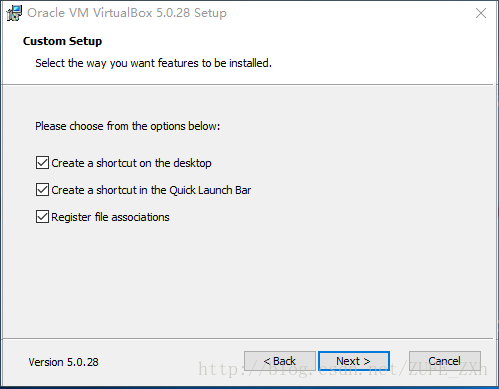Proceed using the 'Next >' button
Image resolution: width=499 pixels, height=389 pixels.
pyautogui.click(x=354, y=361)
